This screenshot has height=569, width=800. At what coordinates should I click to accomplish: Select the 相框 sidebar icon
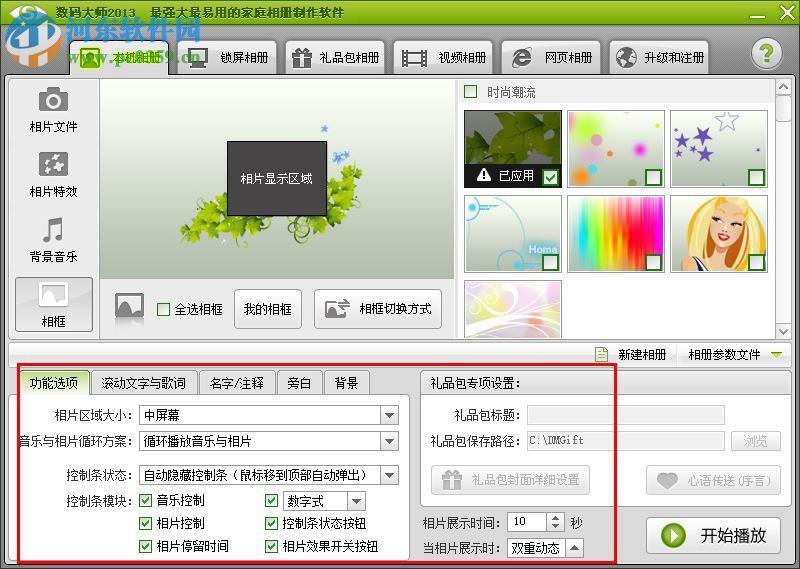click(x=54, y=305)
